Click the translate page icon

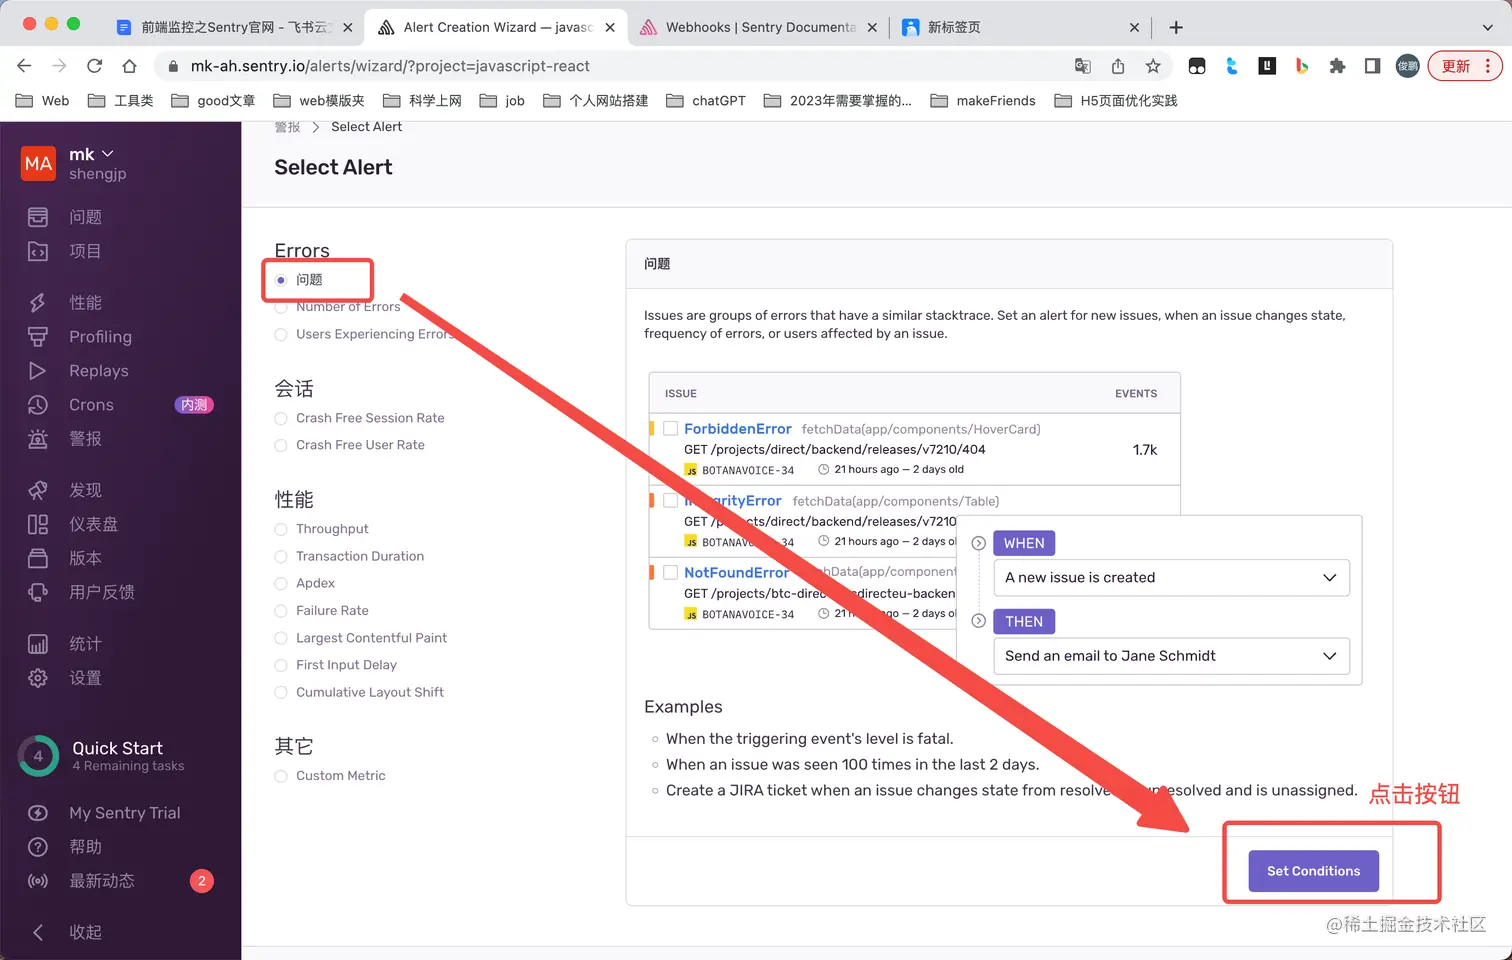tap(1083, 66)
